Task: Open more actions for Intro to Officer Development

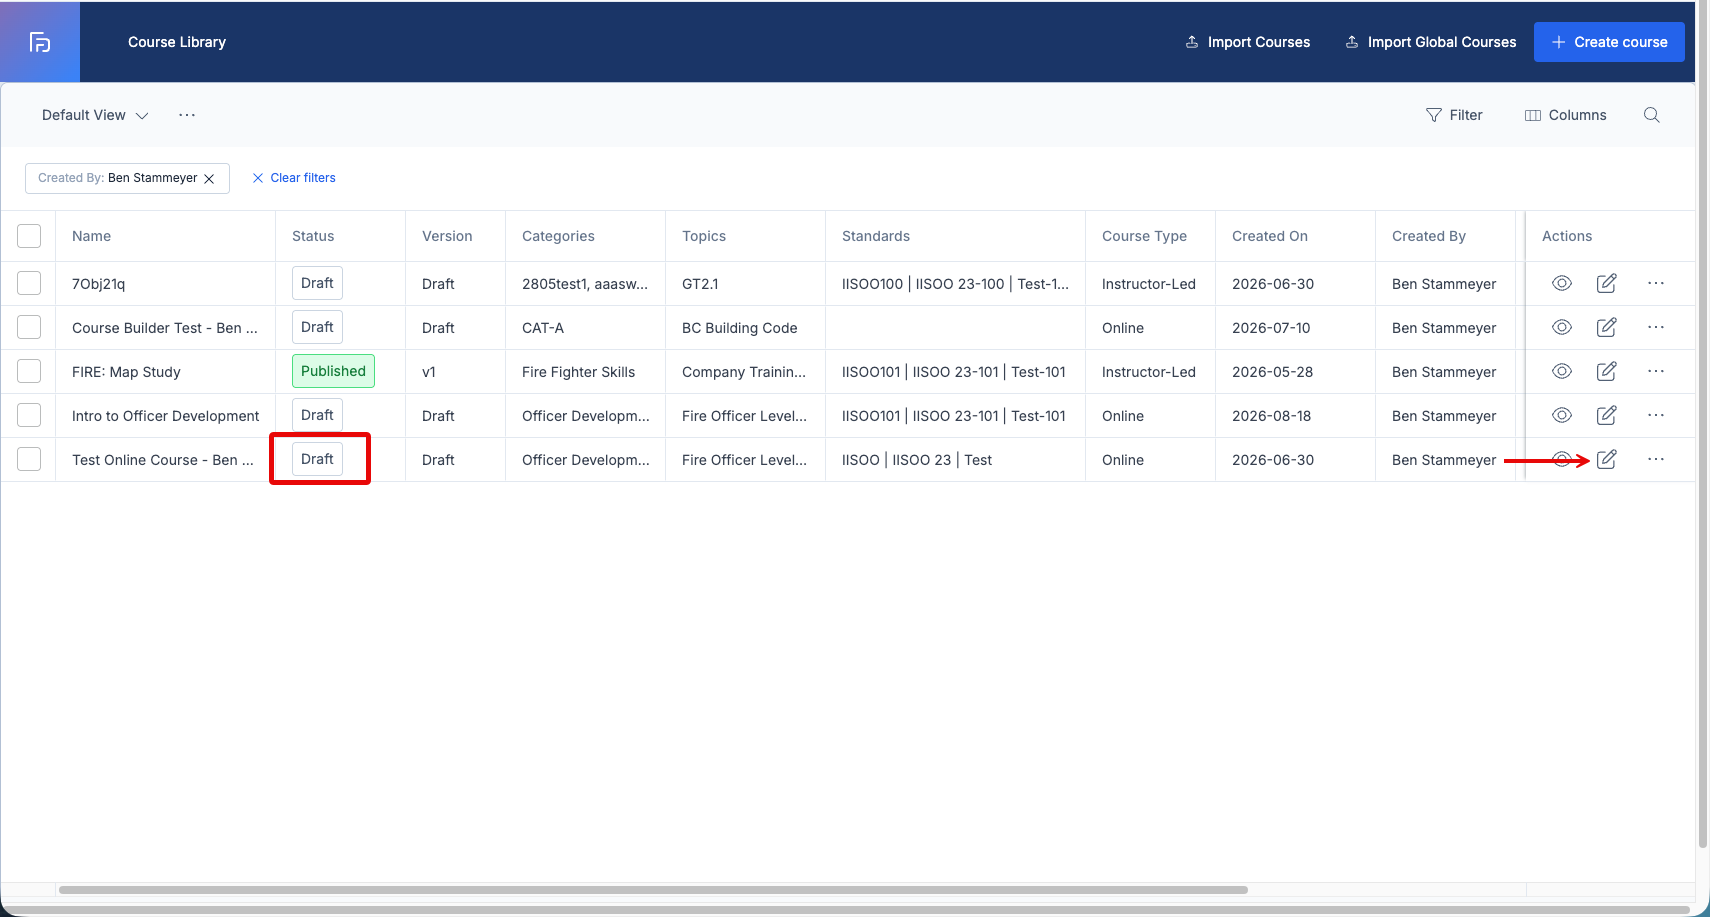Action: coord(1656,415)
